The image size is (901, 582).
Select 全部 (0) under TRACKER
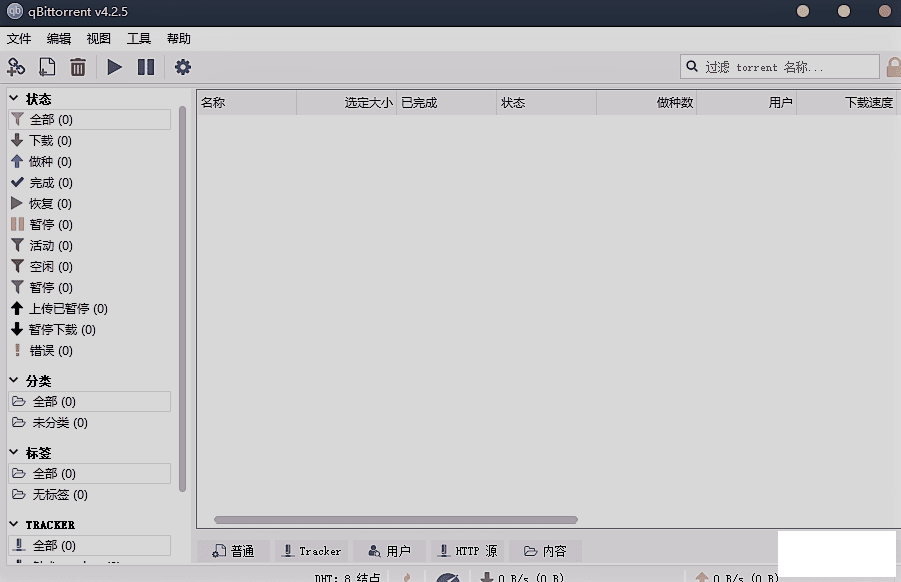coord(90,546)
